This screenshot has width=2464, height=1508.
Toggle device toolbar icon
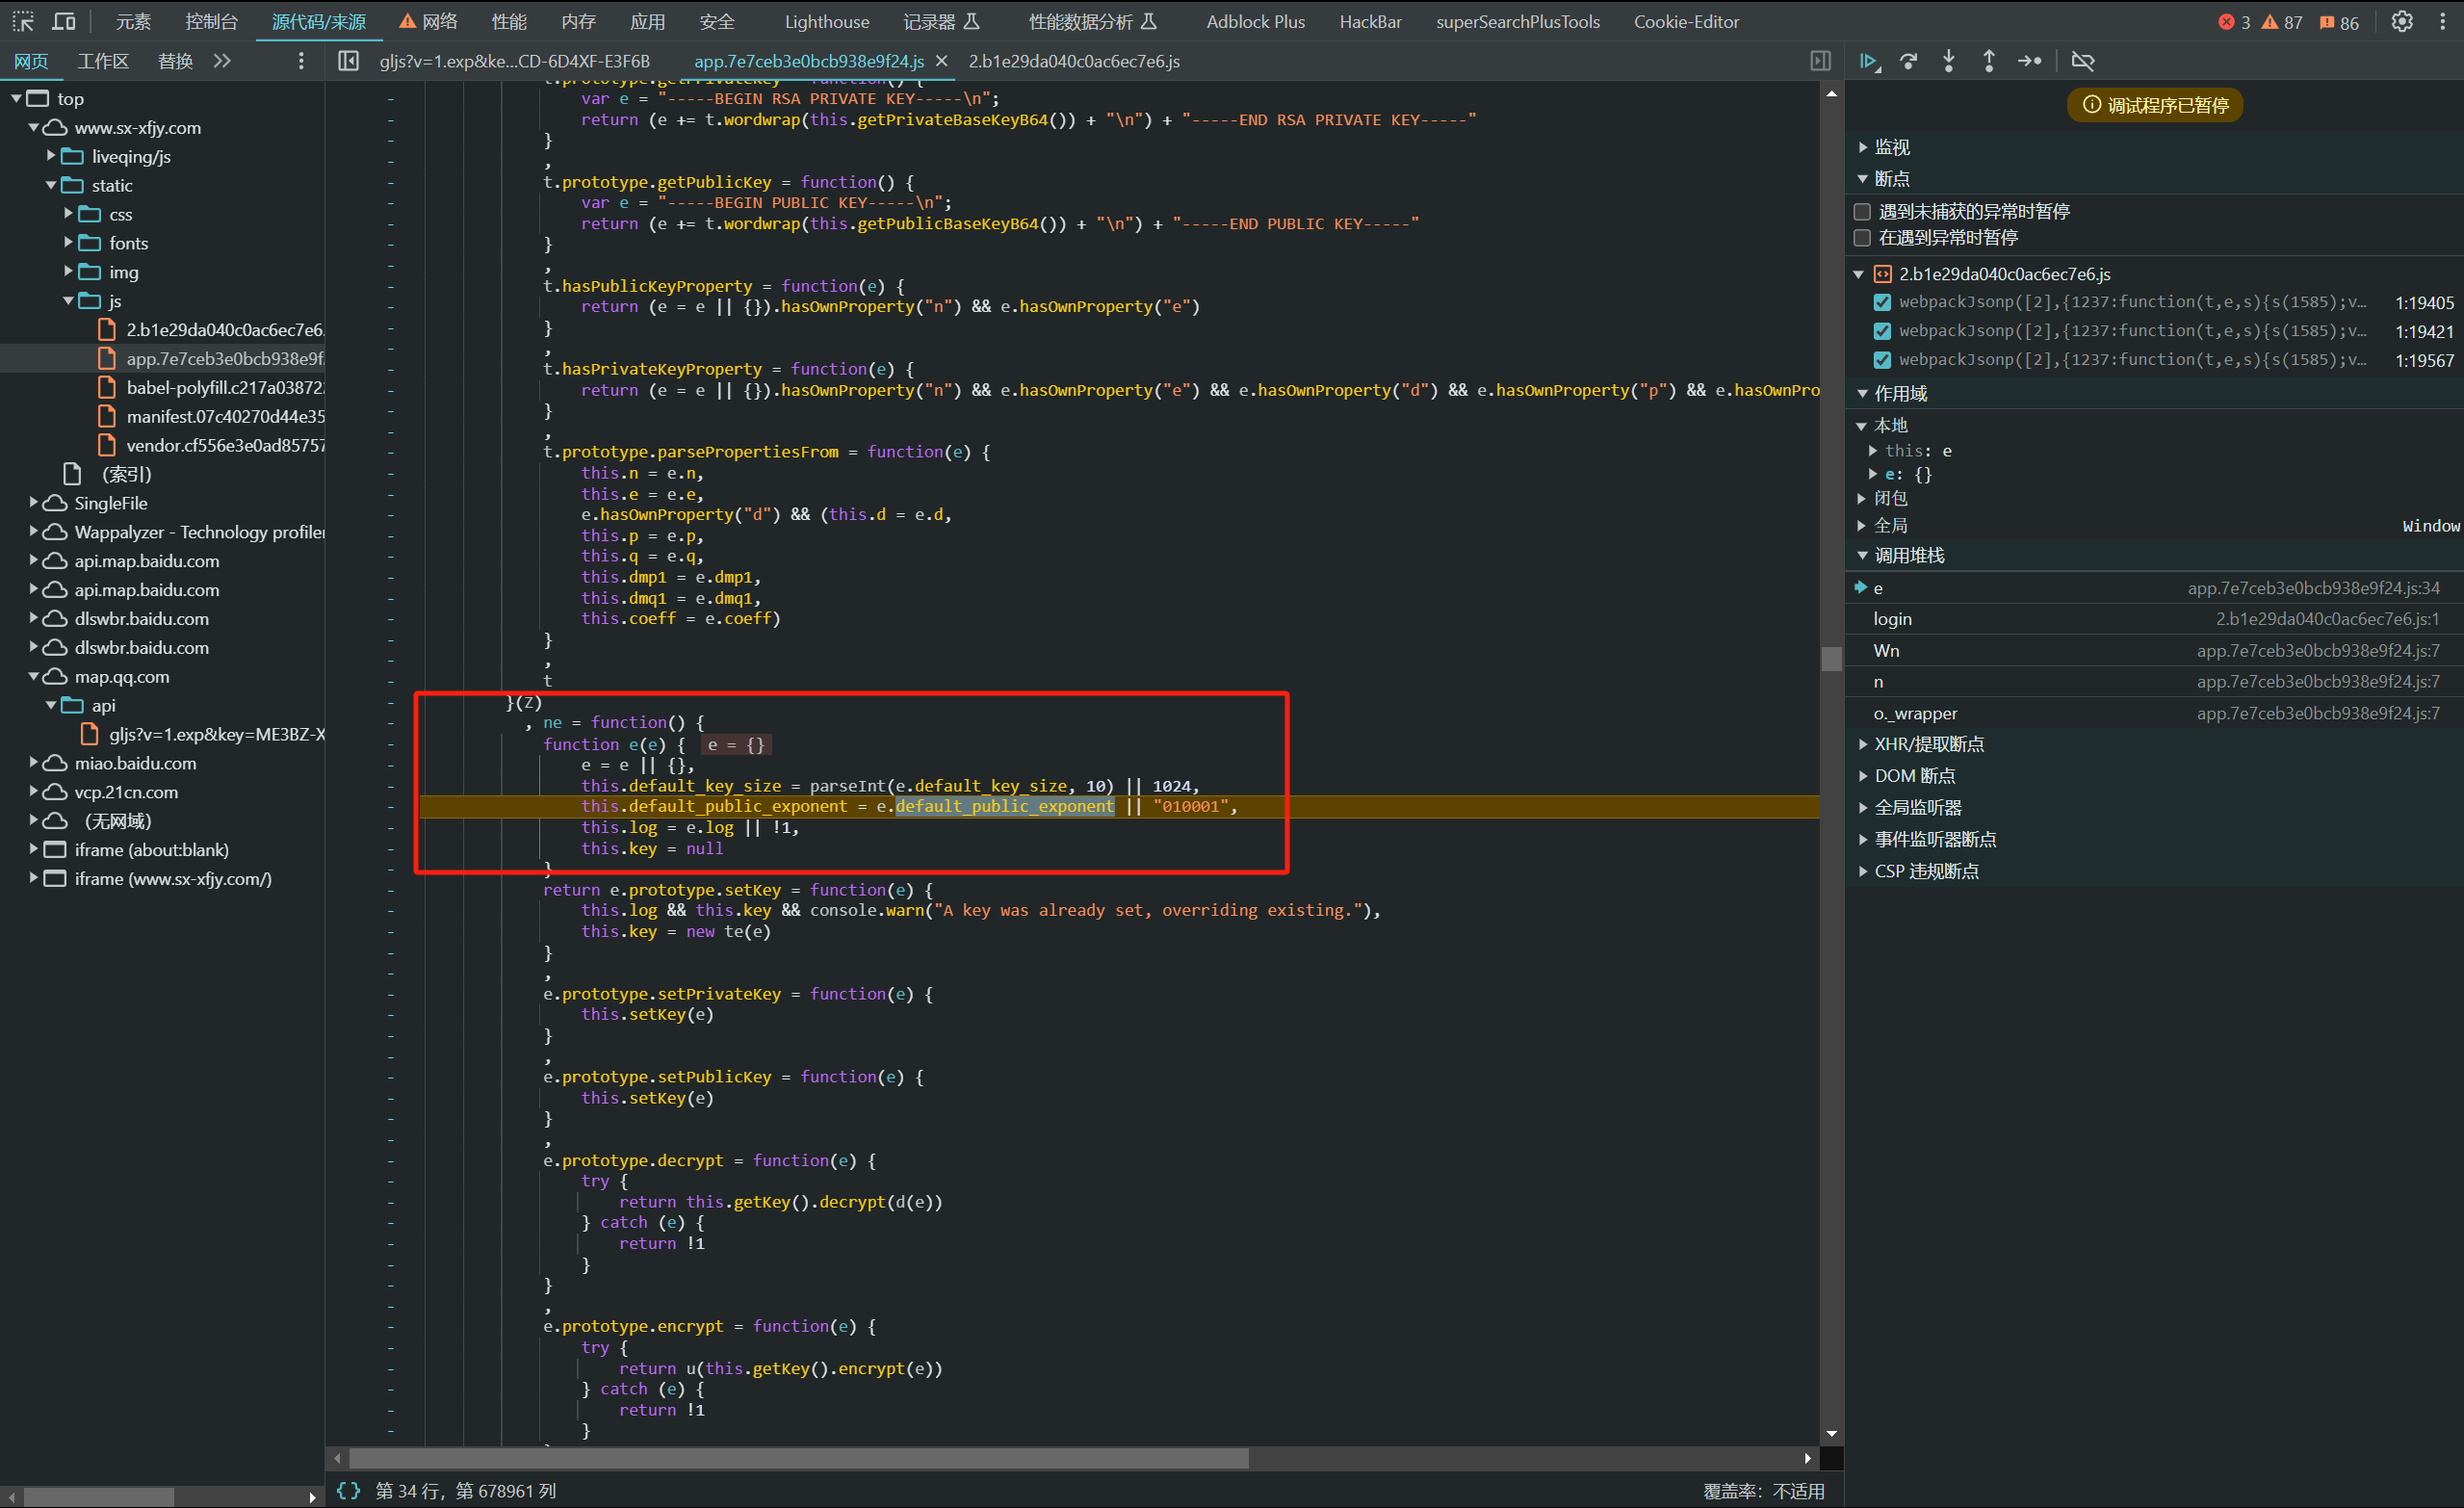(x=64, y=21)
